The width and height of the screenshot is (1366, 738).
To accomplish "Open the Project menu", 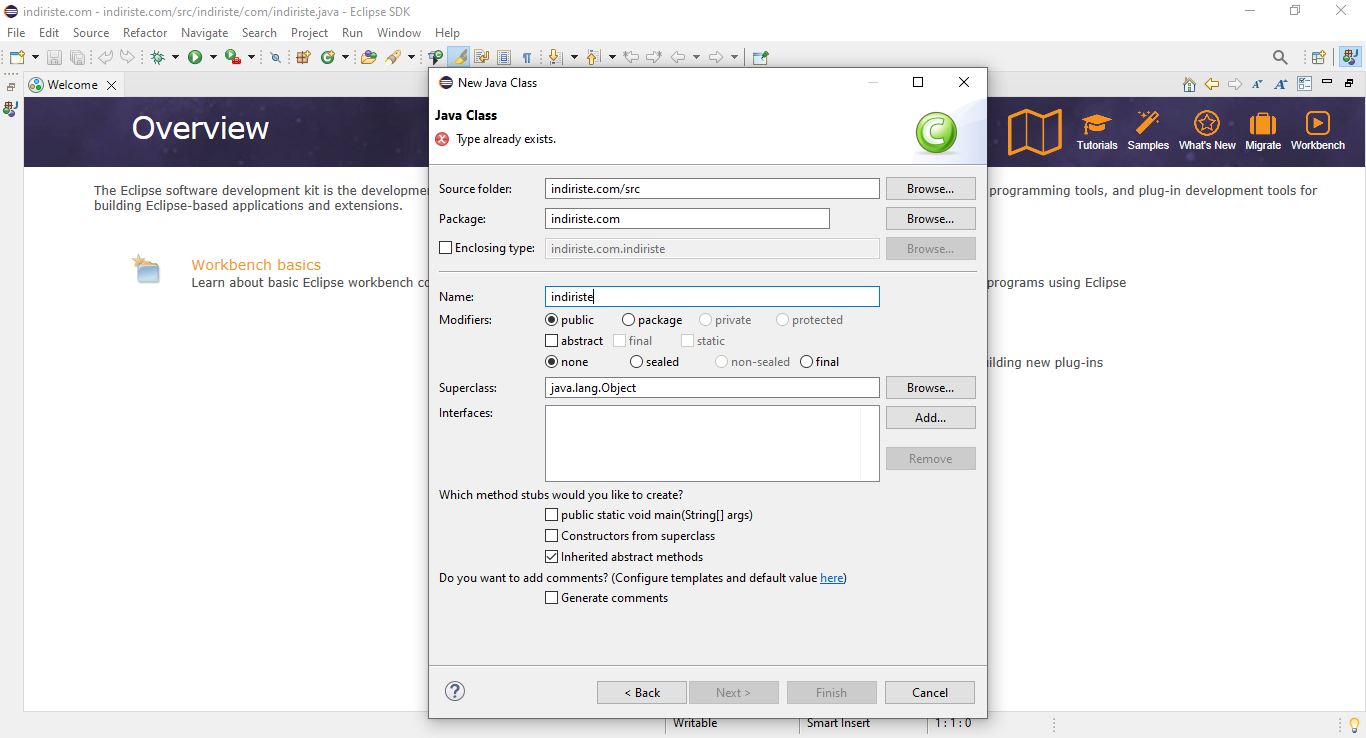I will pos(309,32).
